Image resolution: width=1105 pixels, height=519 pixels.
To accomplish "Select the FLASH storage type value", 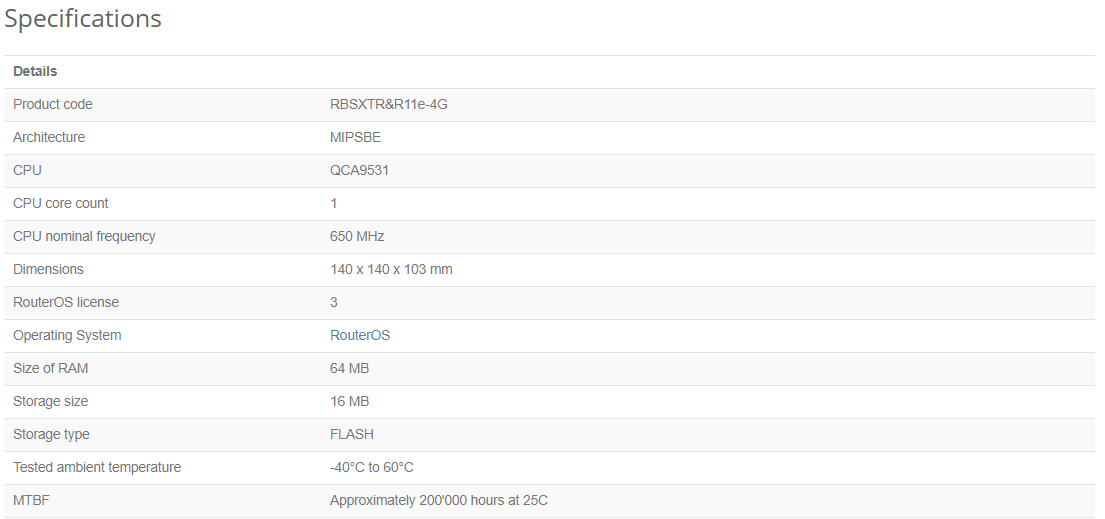I will [352, 434].
